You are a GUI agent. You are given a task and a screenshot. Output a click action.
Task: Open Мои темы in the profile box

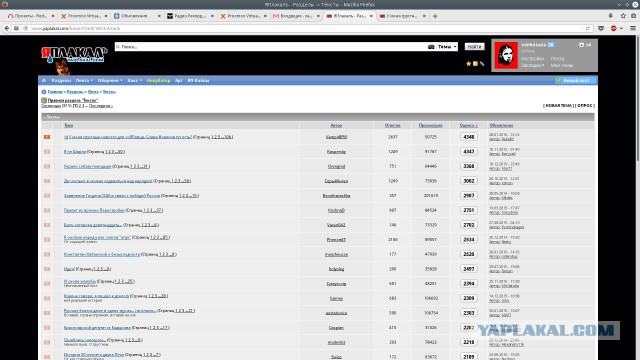(x=562, y=65)
